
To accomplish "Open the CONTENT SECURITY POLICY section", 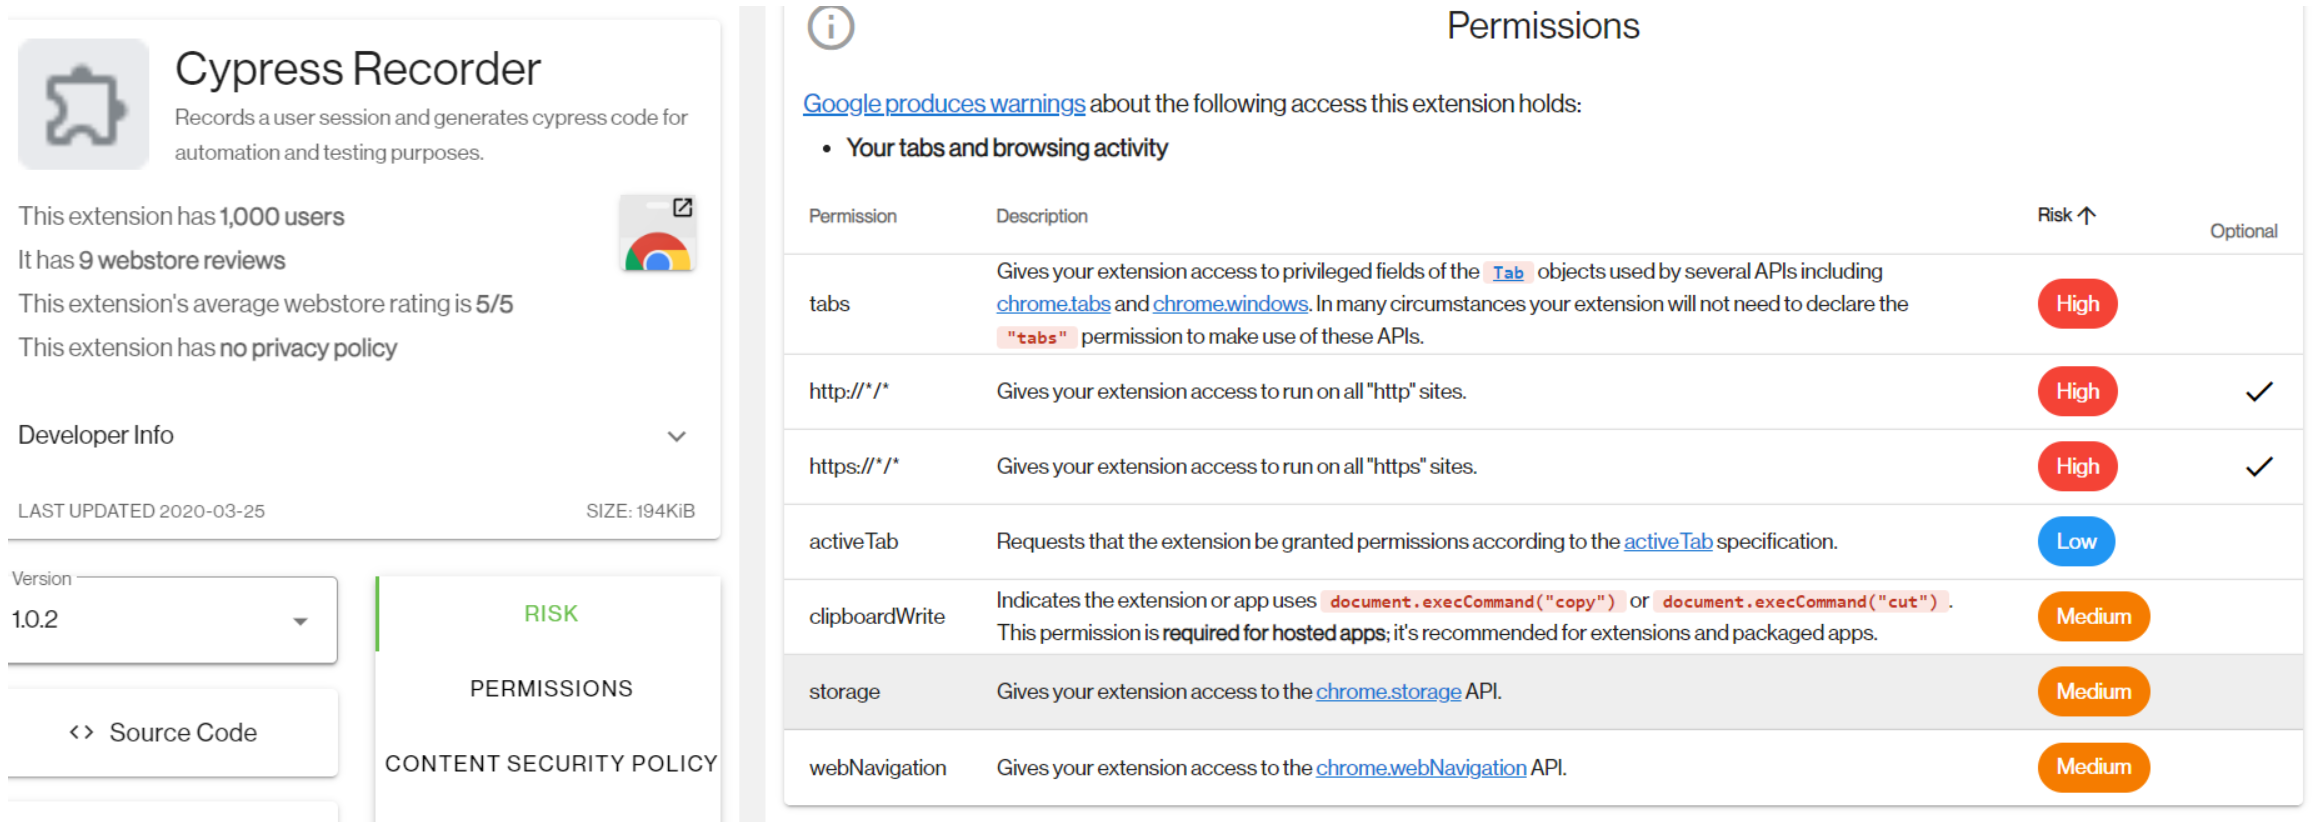I will pyautogui.click(x=551, y=763).
